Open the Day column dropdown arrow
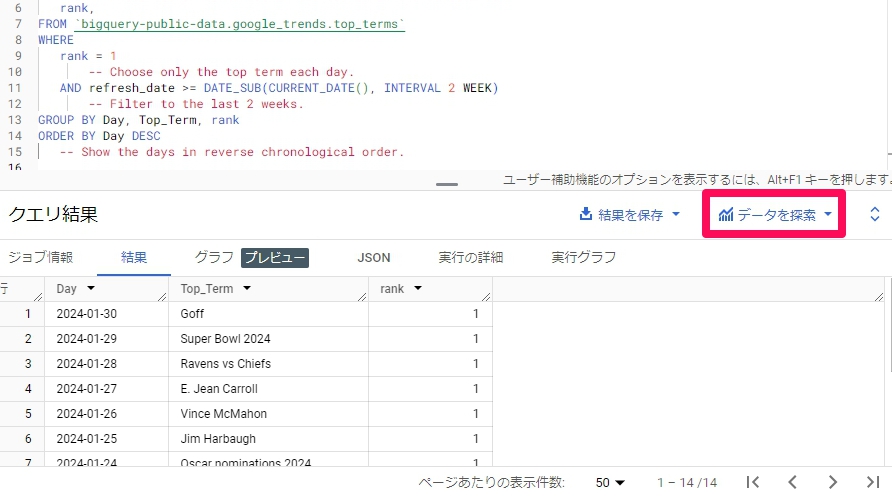Screen dimensions: 892x497 point(91,288)
